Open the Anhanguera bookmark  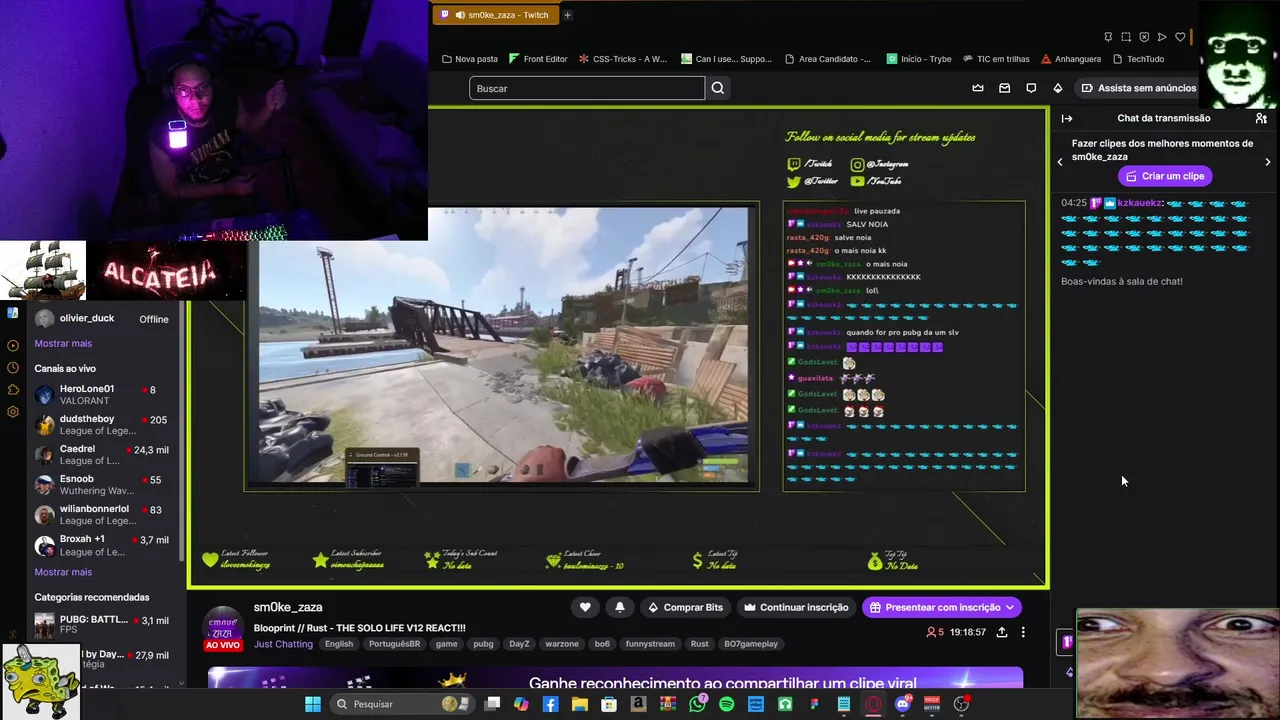click(x=1071, y=59)
